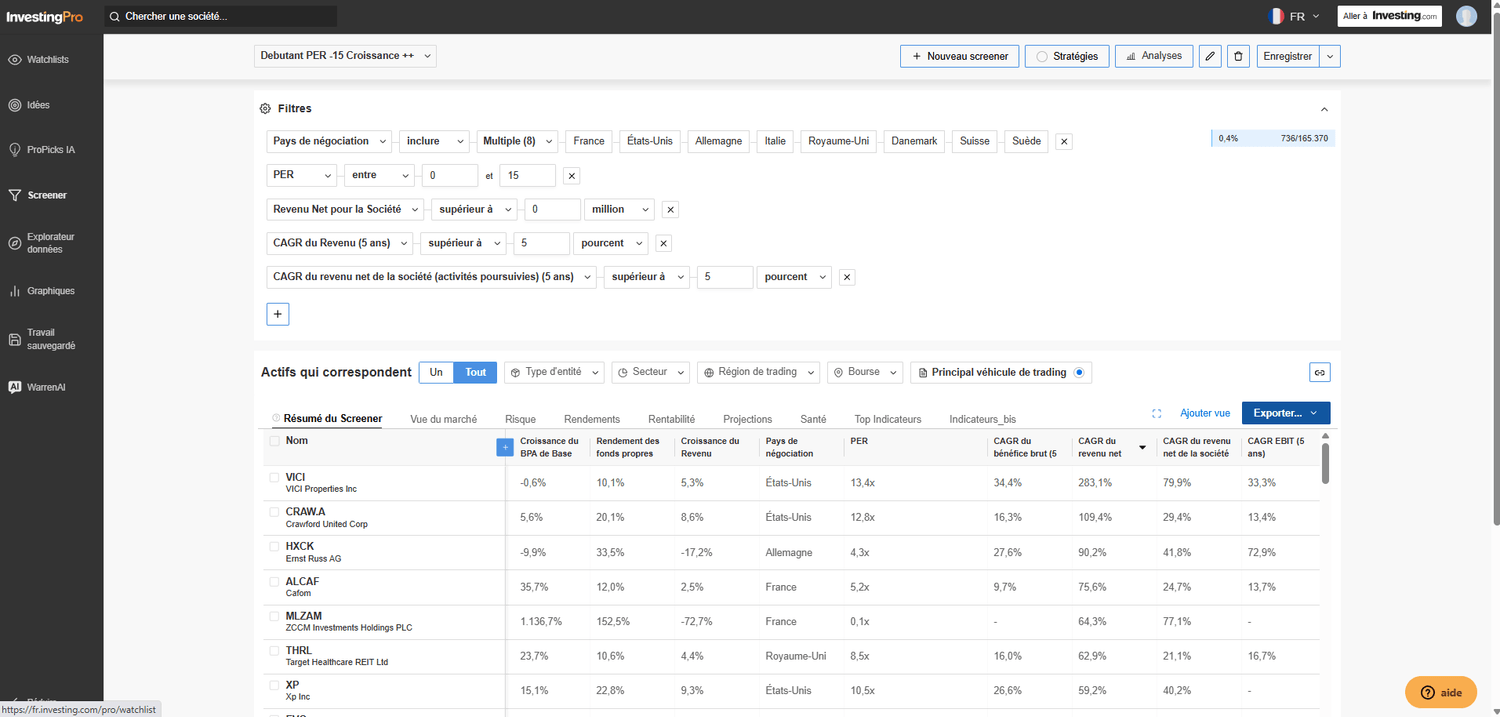1500x717 pixels.
Task: Check the THRL row checkbox
Action: pos(275,651)
